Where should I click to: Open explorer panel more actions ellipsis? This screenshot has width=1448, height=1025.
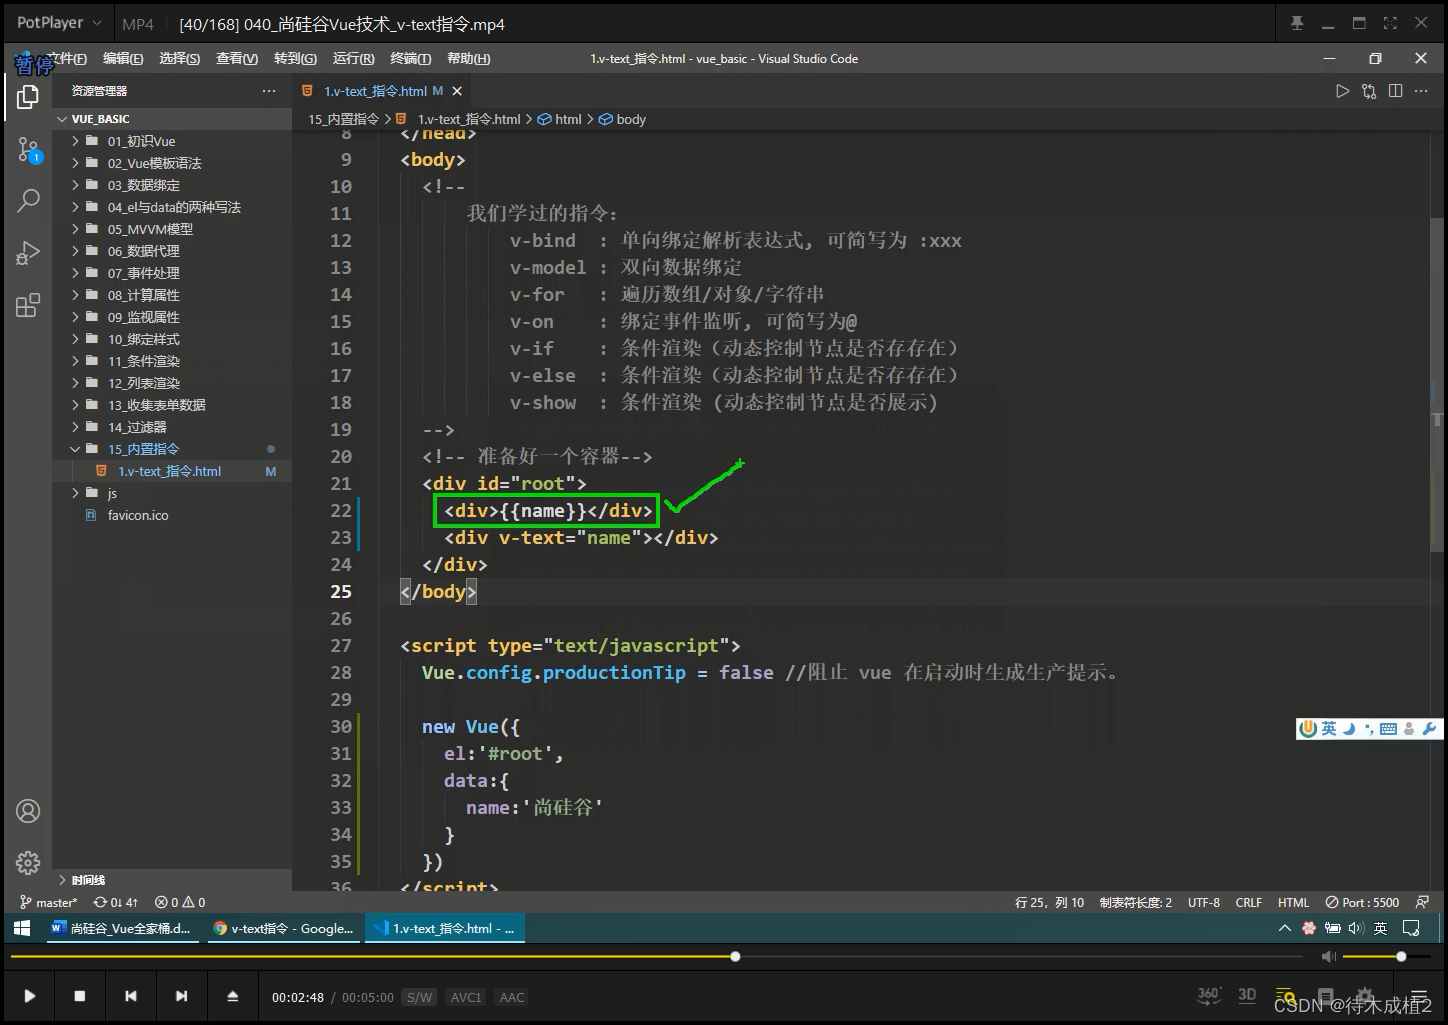(269, 91)
